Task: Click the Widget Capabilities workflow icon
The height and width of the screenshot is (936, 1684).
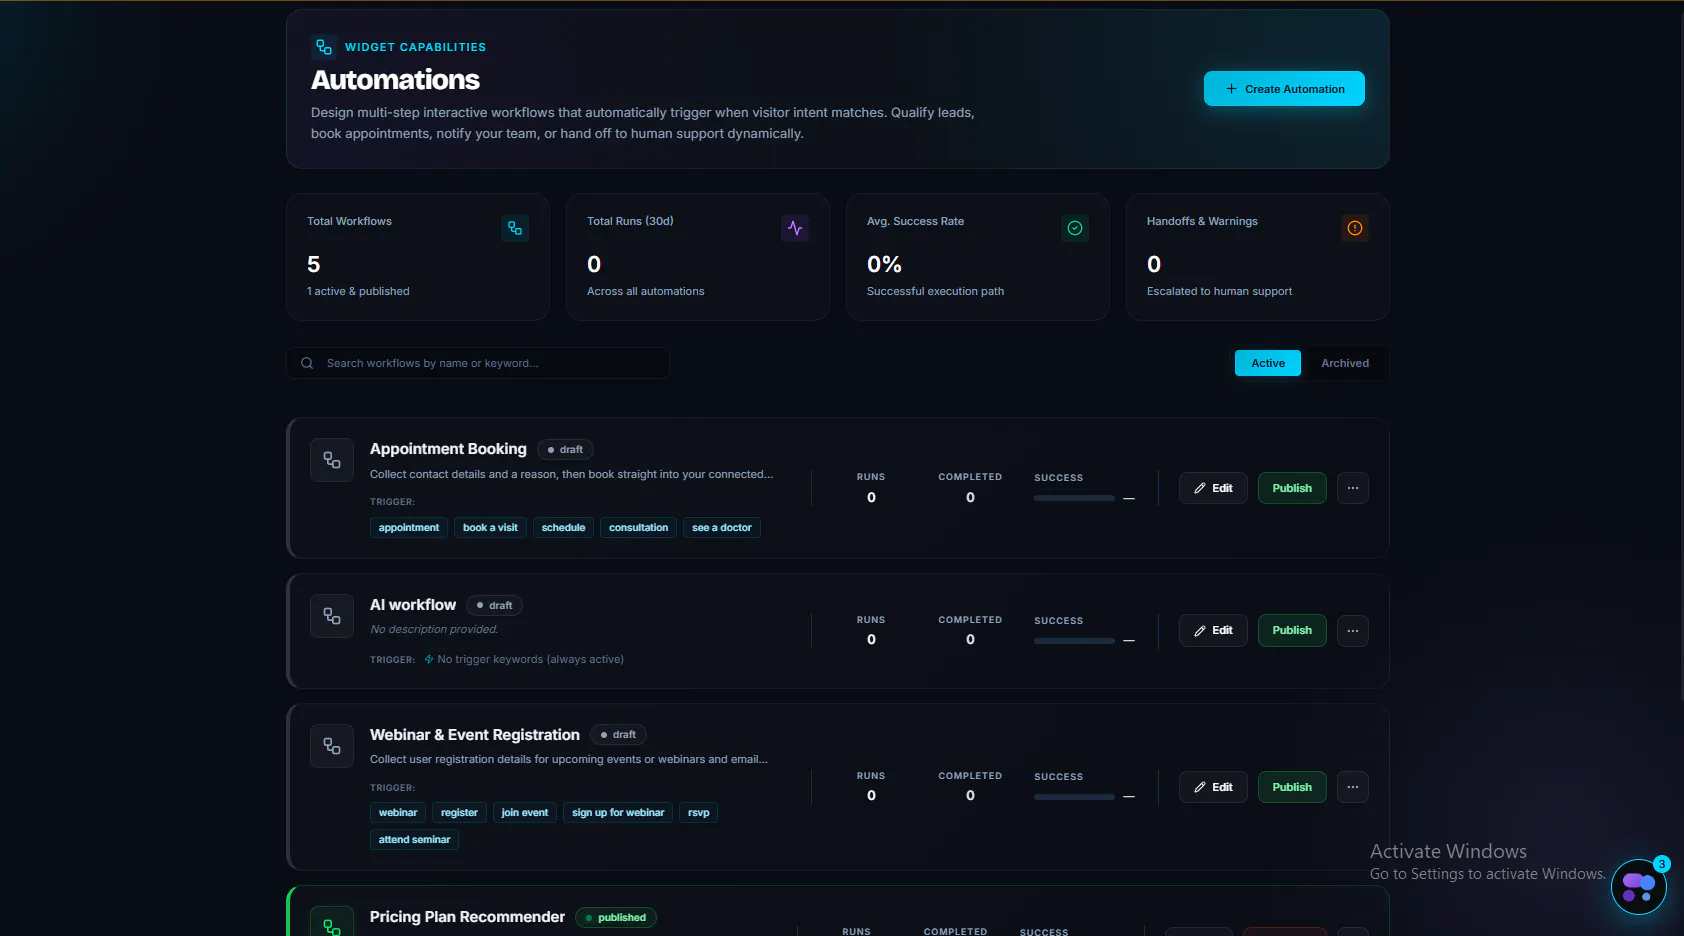Action: coord(323,47)
